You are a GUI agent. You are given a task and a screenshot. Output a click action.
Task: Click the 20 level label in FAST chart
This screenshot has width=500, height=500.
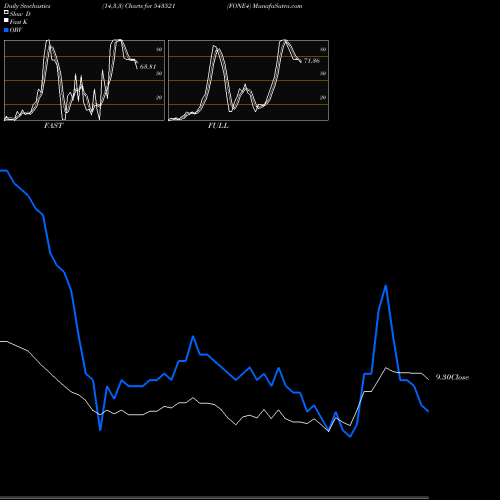(x=159, y=97)
